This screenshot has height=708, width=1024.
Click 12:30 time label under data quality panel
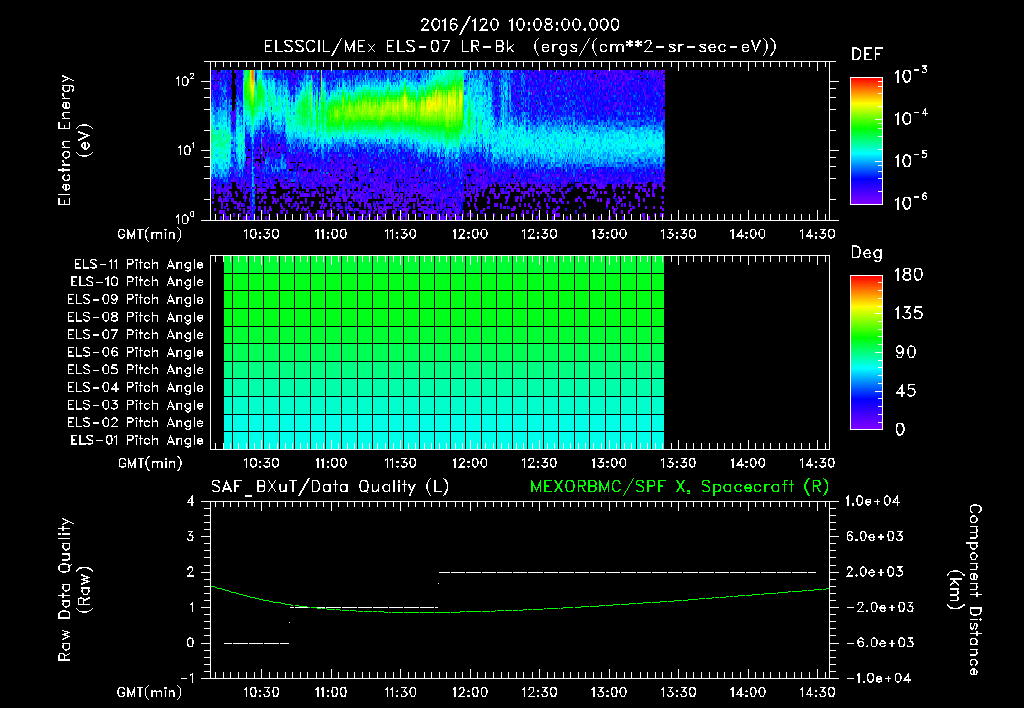539,692
